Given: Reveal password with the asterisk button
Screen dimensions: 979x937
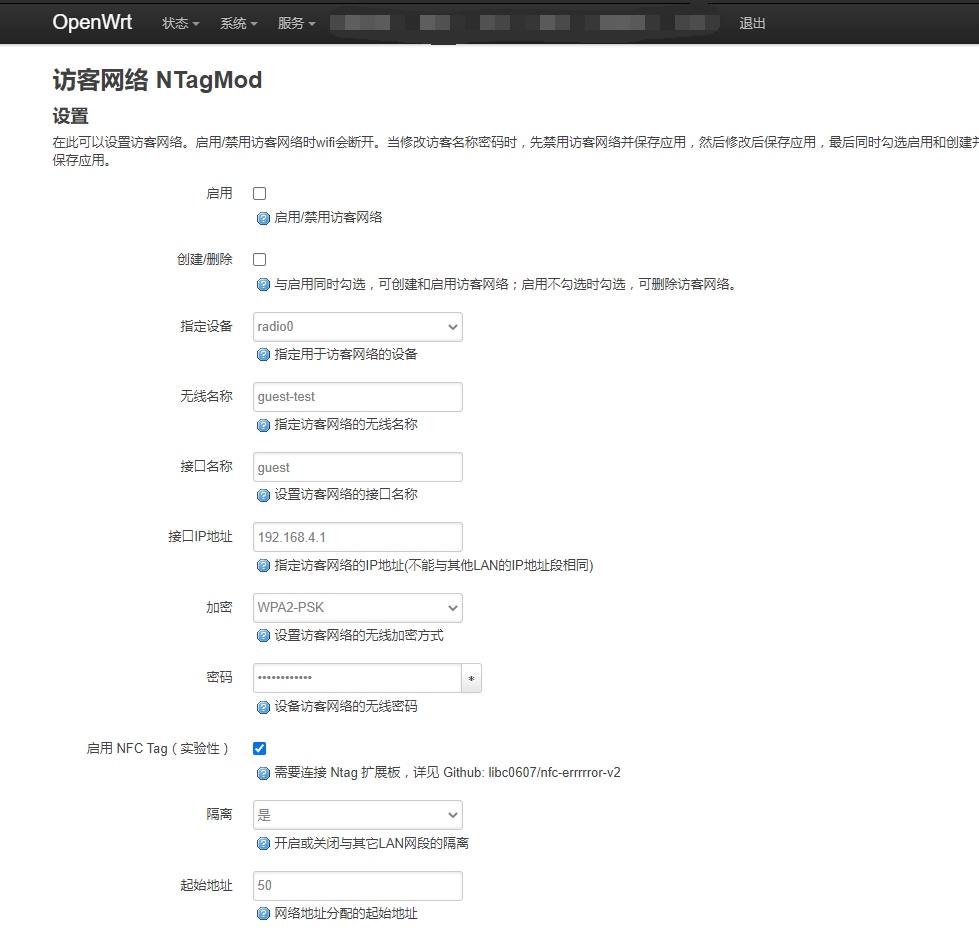Looking at the screenshot, I should (471, 679).
